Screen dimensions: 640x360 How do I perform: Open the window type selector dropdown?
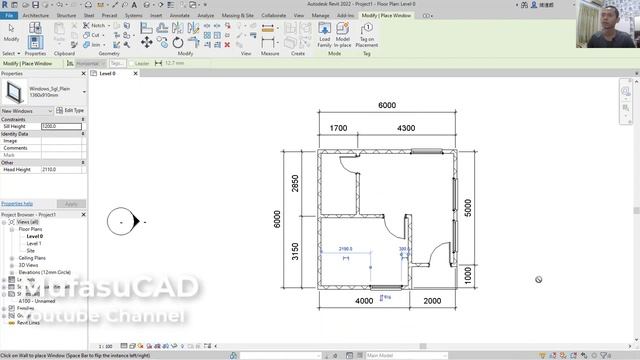84,92
